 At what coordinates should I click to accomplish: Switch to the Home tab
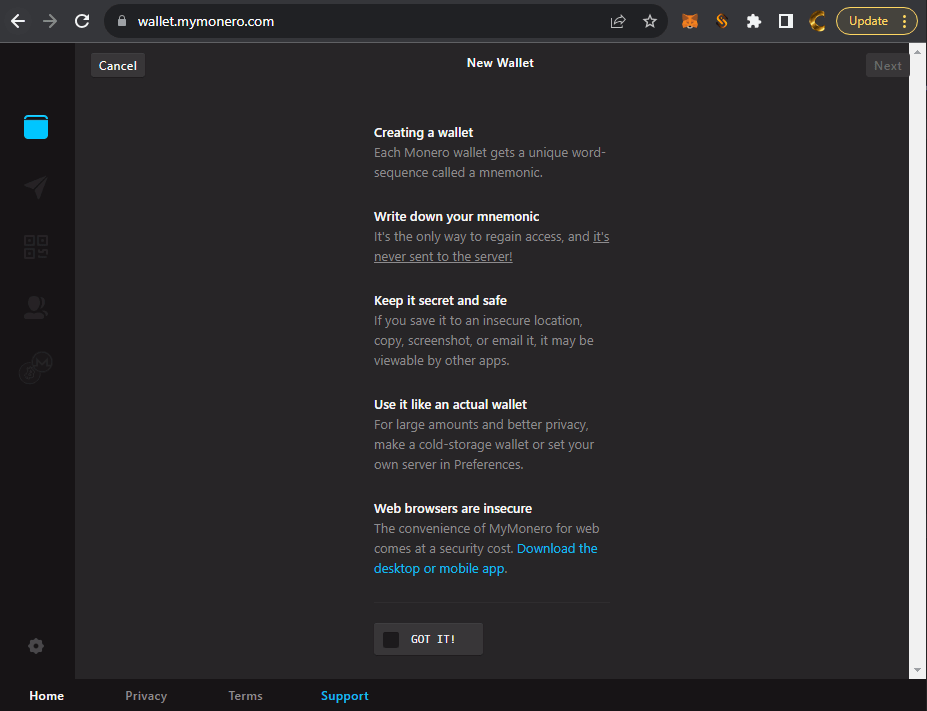[46, 695]
